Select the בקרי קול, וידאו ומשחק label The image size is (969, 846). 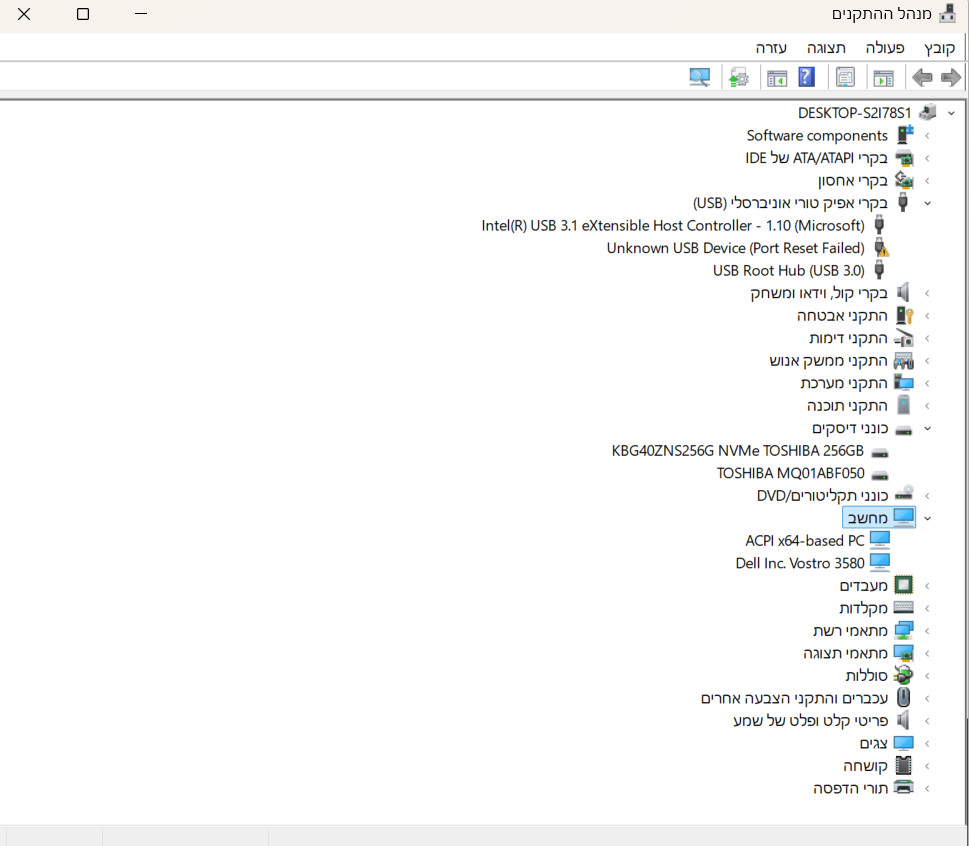[819, 293]
